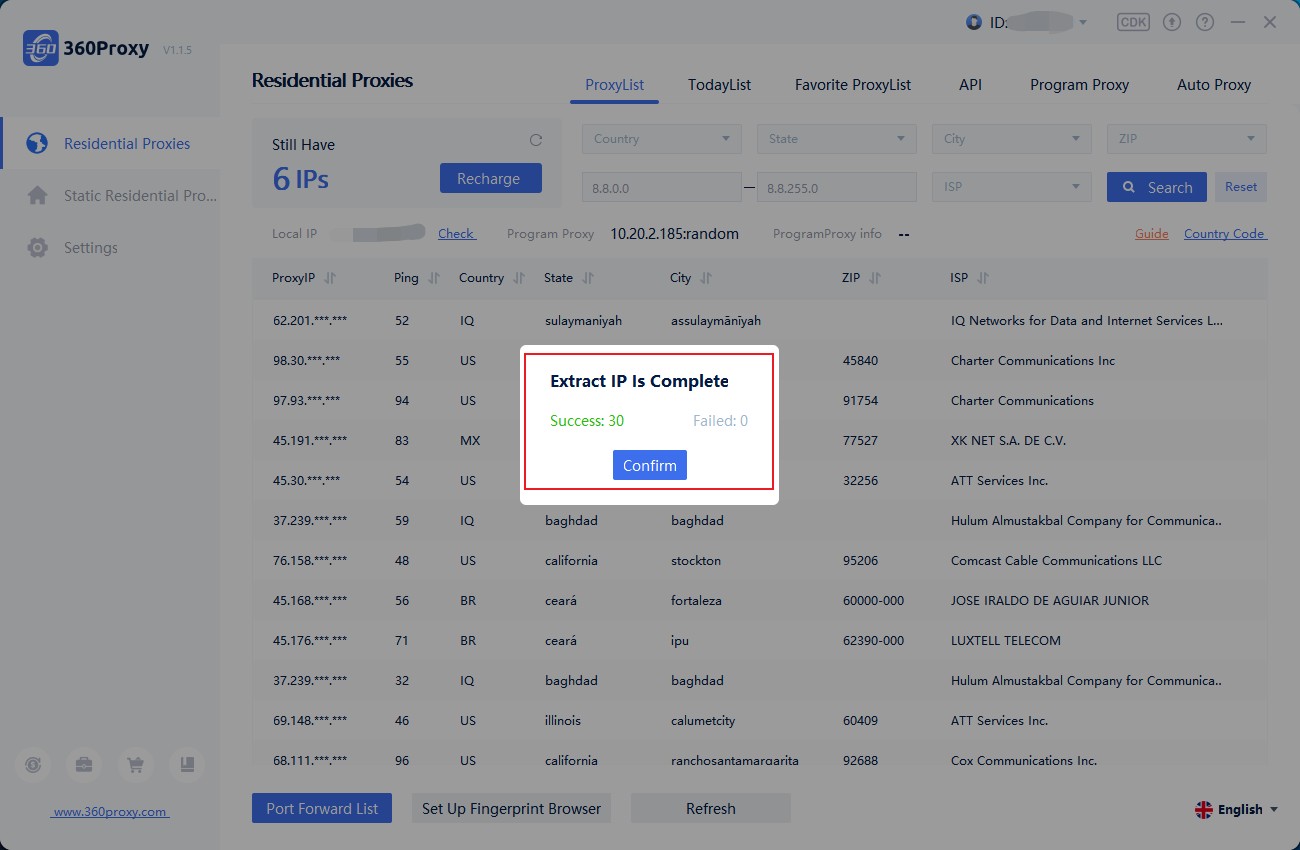Click Set Up Fingerprint Browser button

tap(511, 808)
